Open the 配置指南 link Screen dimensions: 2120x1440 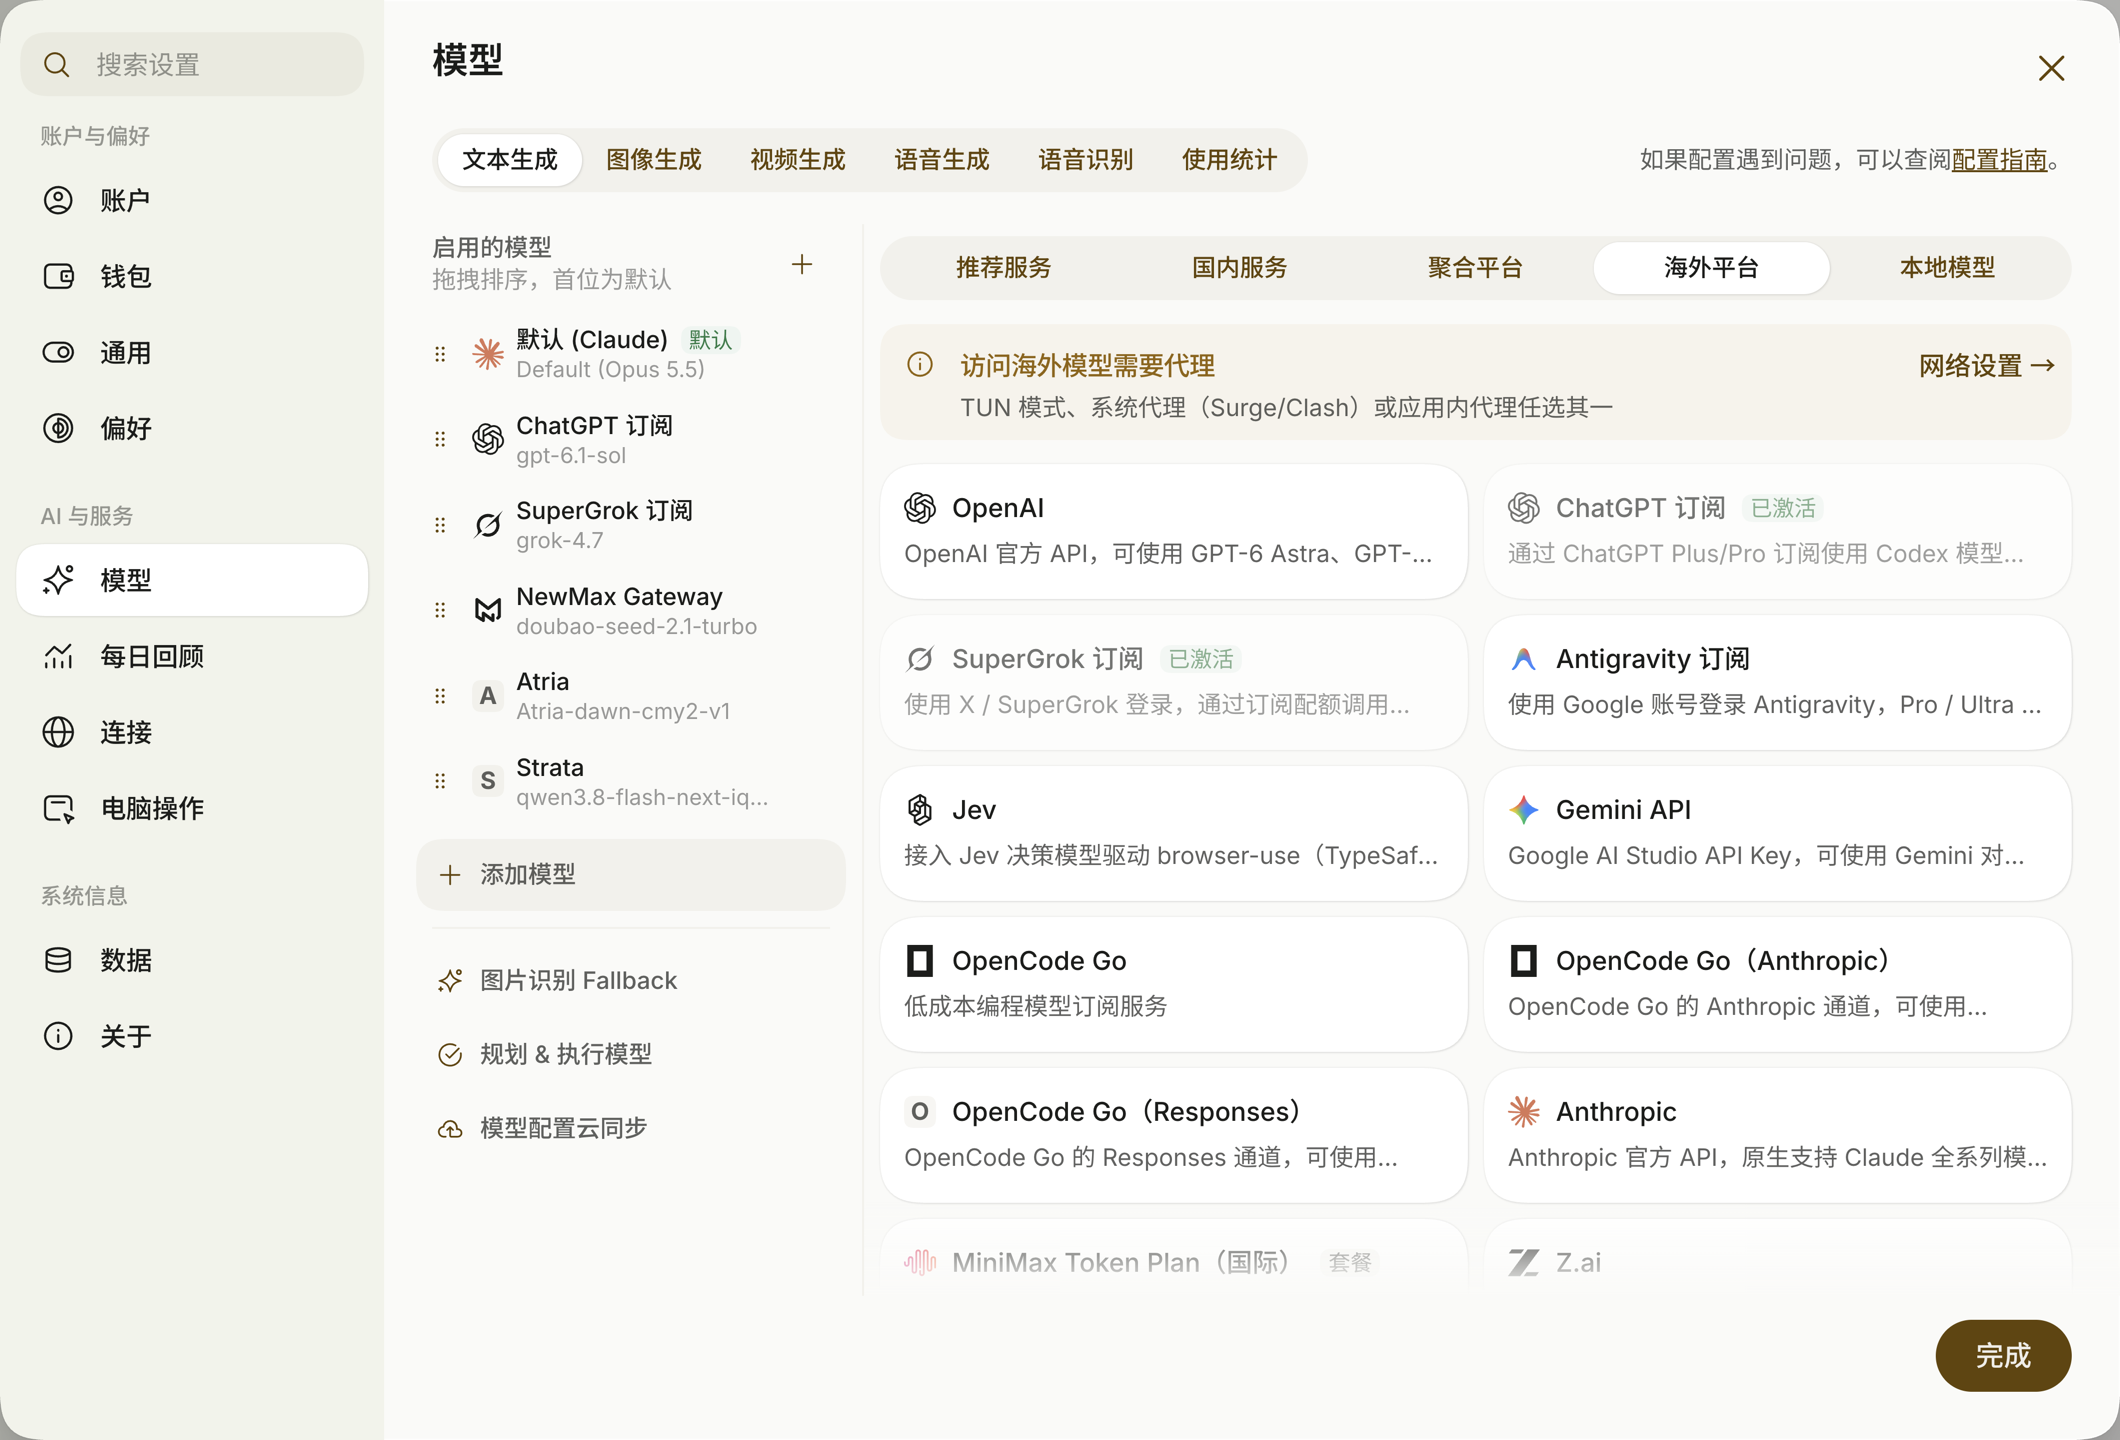point(1999,160)
